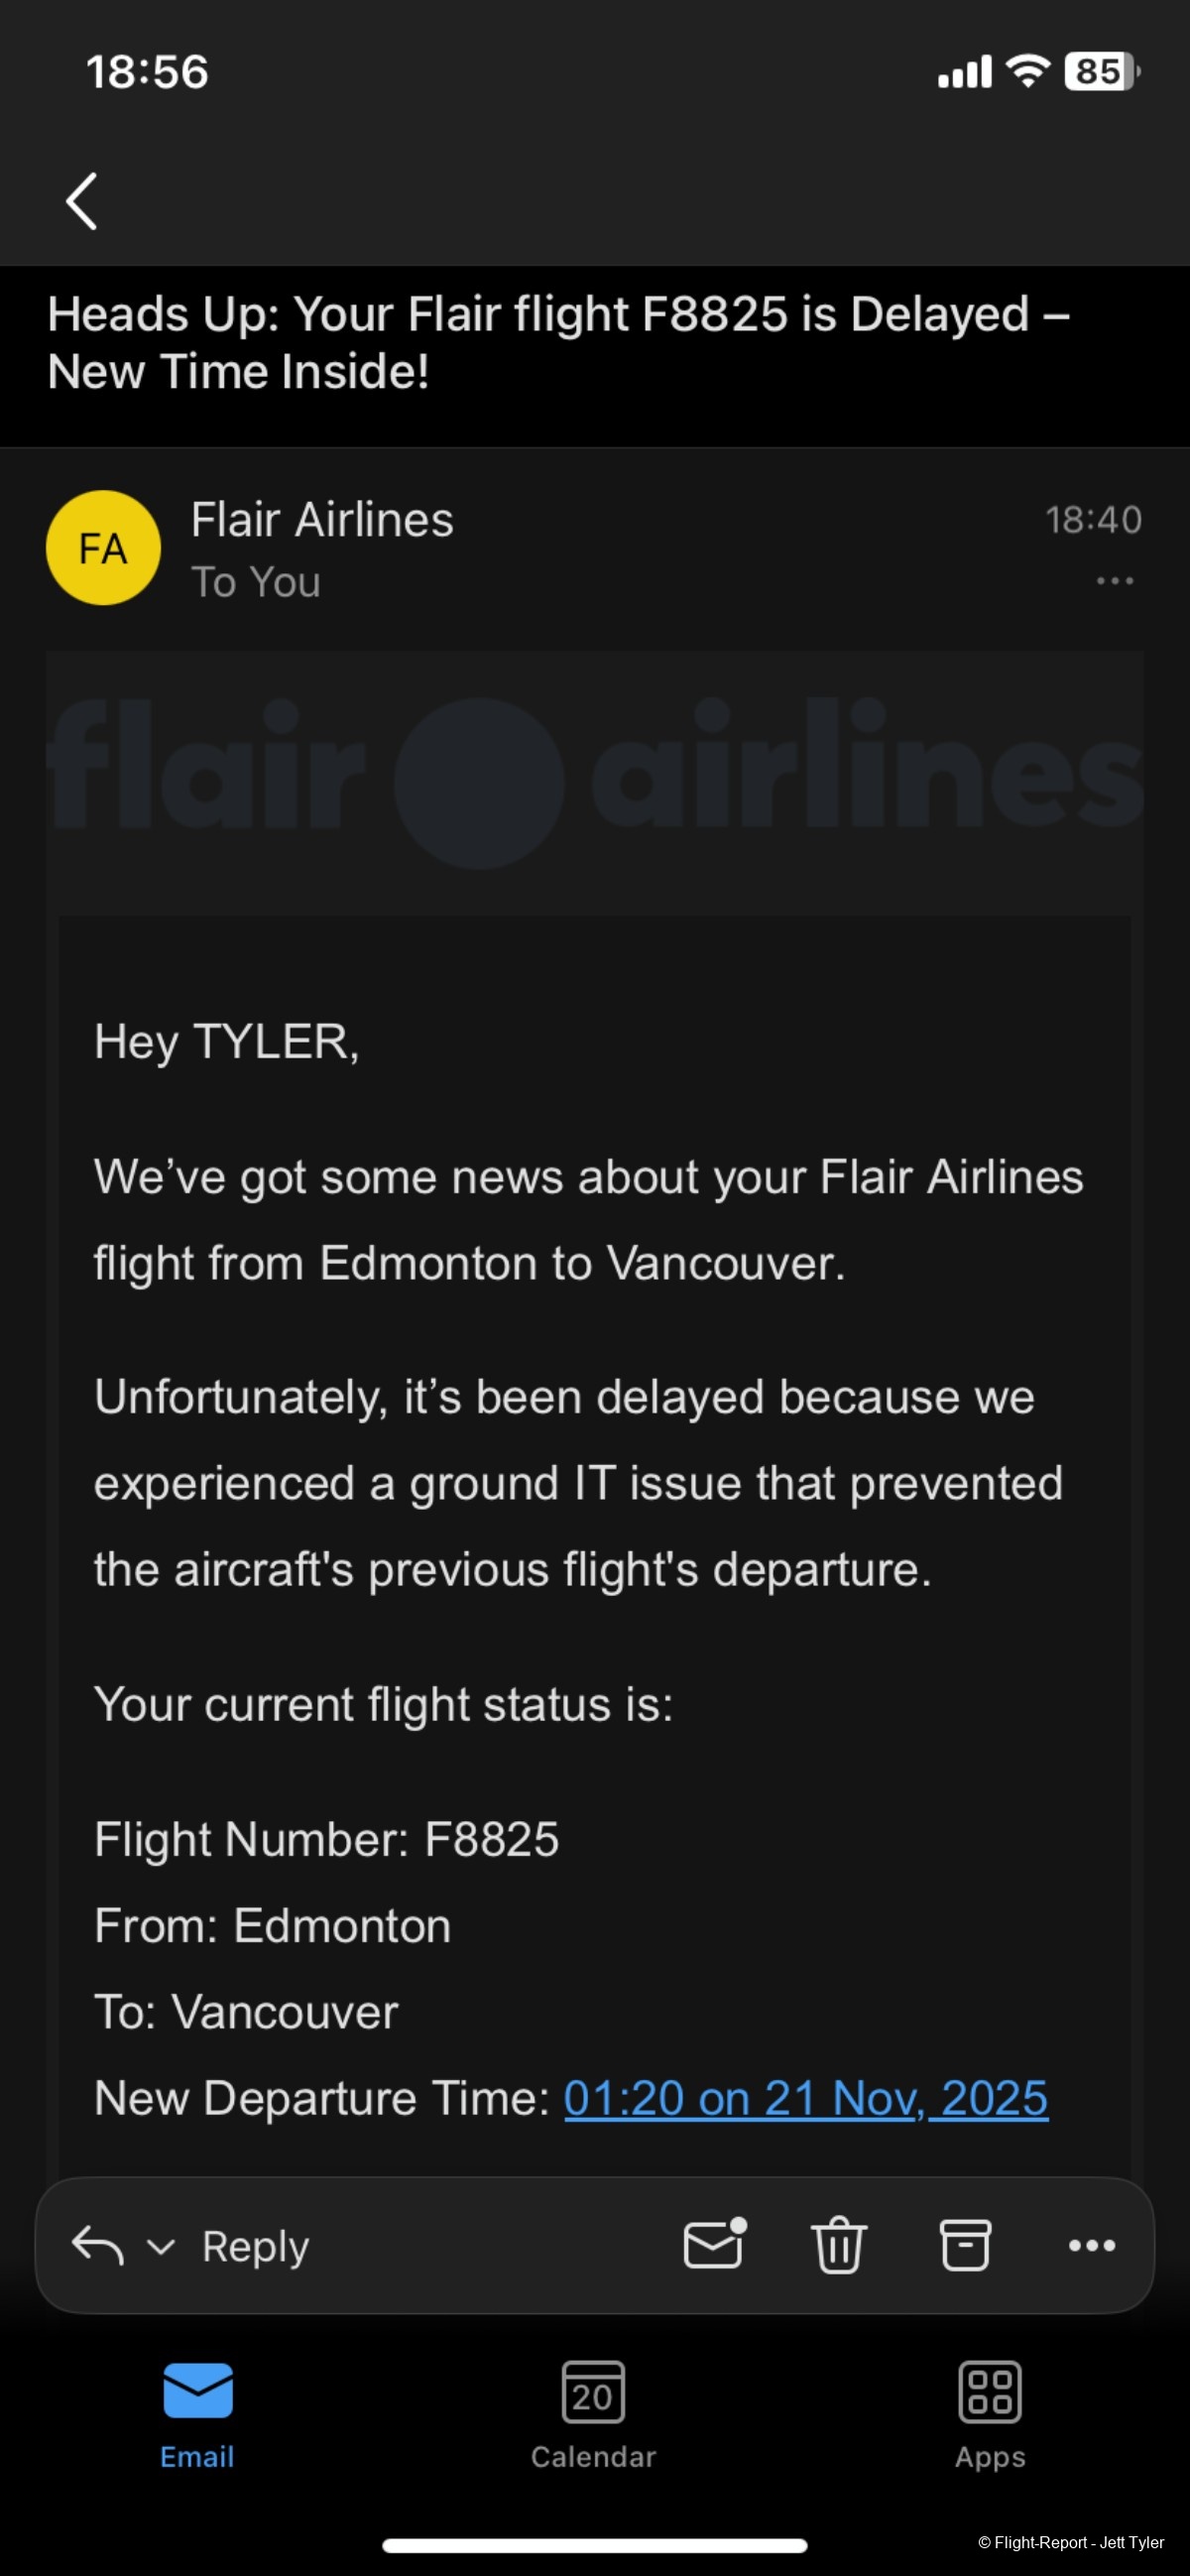The image size is (1190, 2576).
Task: Archive the email with the archive box icon
Action: click(x=965, y=2246)
